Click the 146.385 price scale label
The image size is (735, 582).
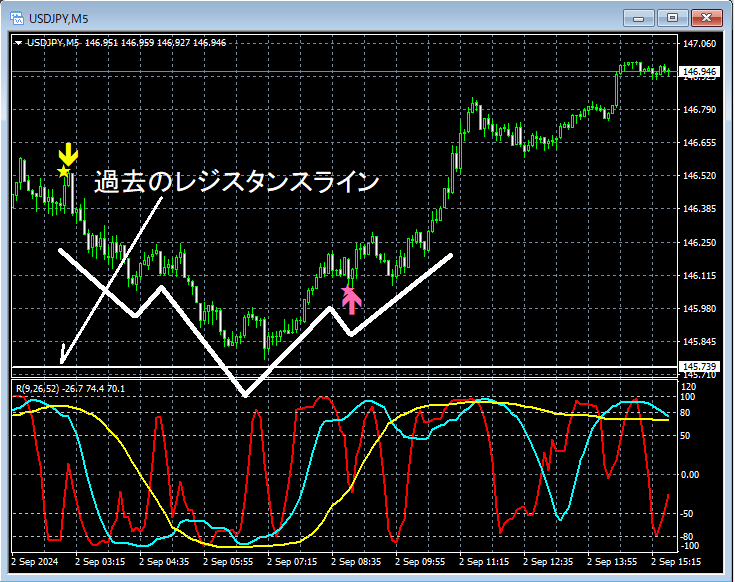[x=699, y=209]
